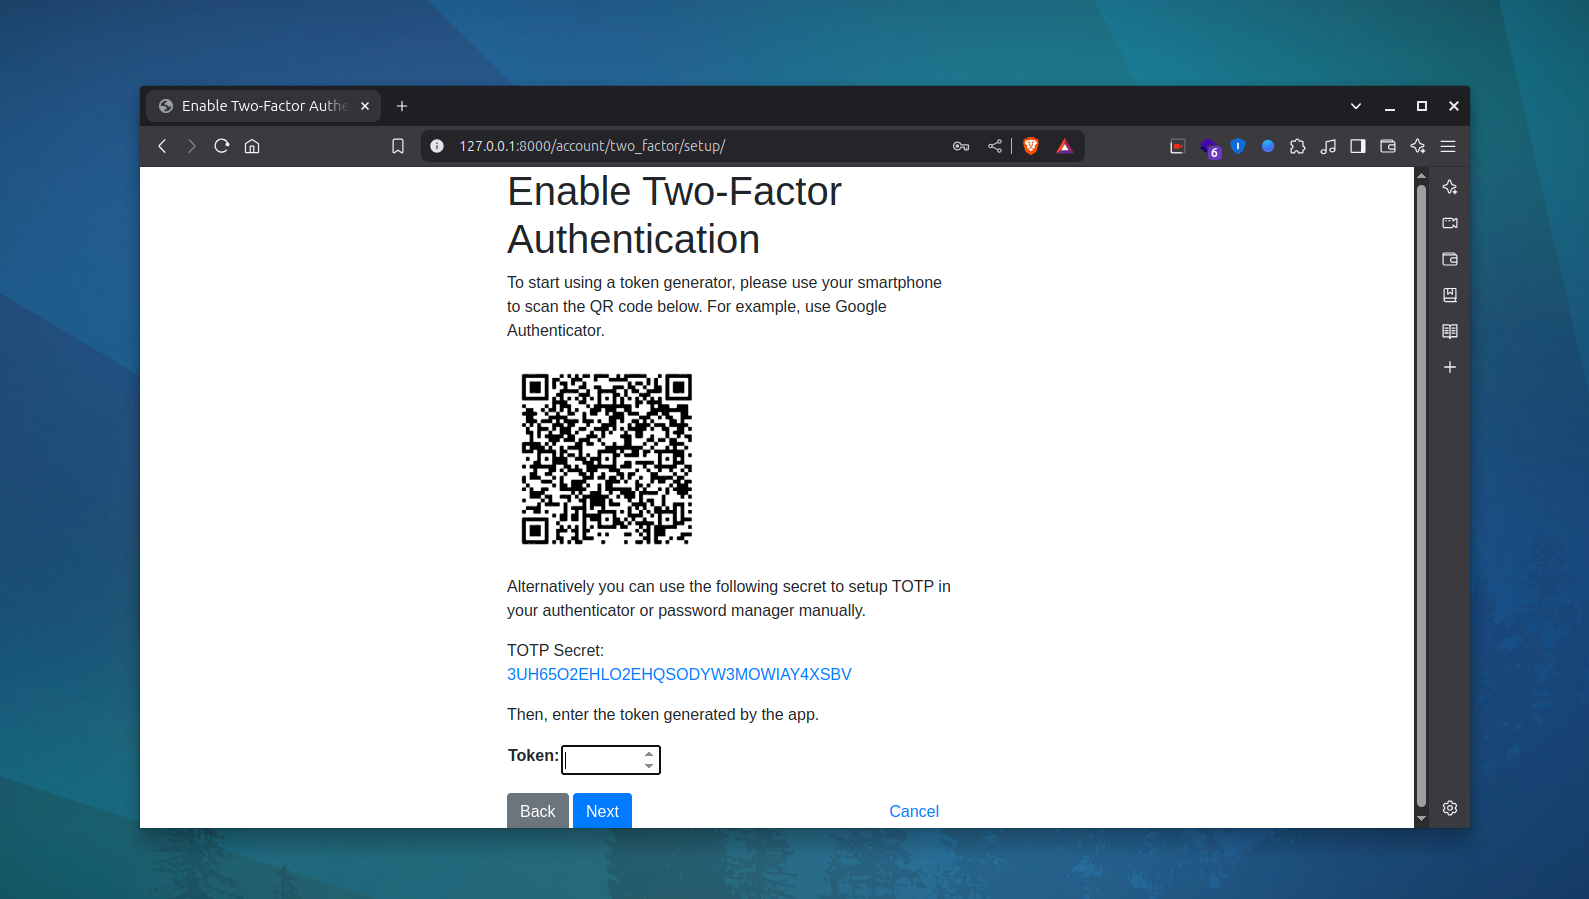Screen dimensions: 1589x899
Task: Open the Brave Rewards triangle icon
Action: (x=1064, y=146)
